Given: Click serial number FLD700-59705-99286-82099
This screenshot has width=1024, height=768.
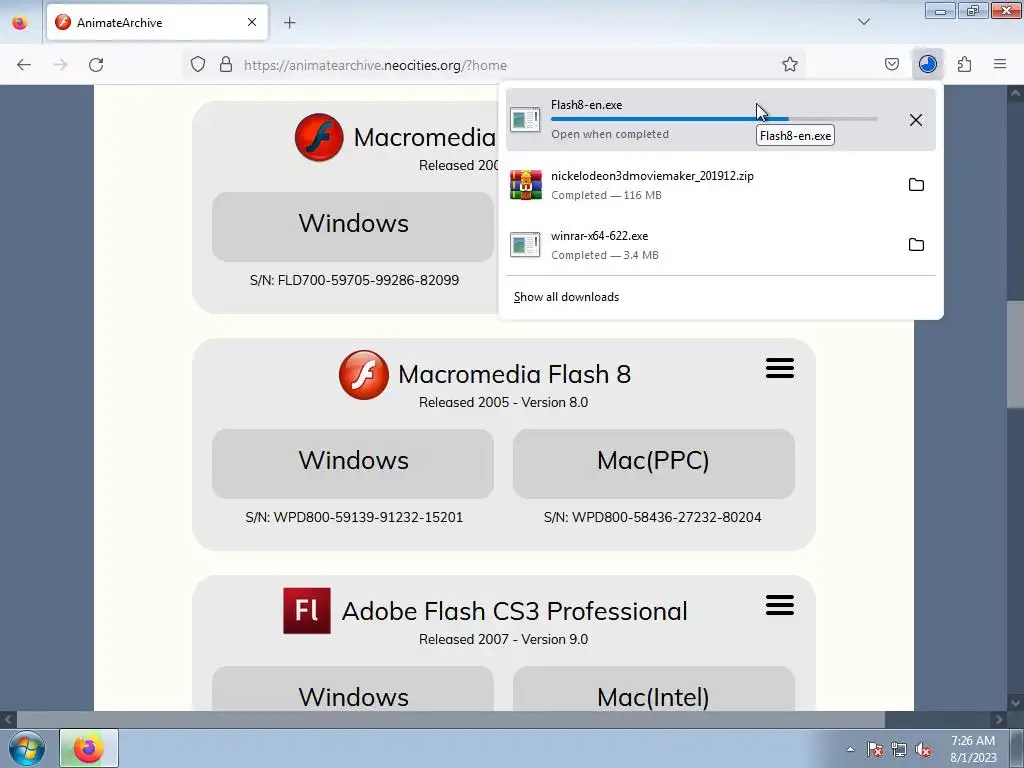Looking at the screenshot, I should 354,280.
